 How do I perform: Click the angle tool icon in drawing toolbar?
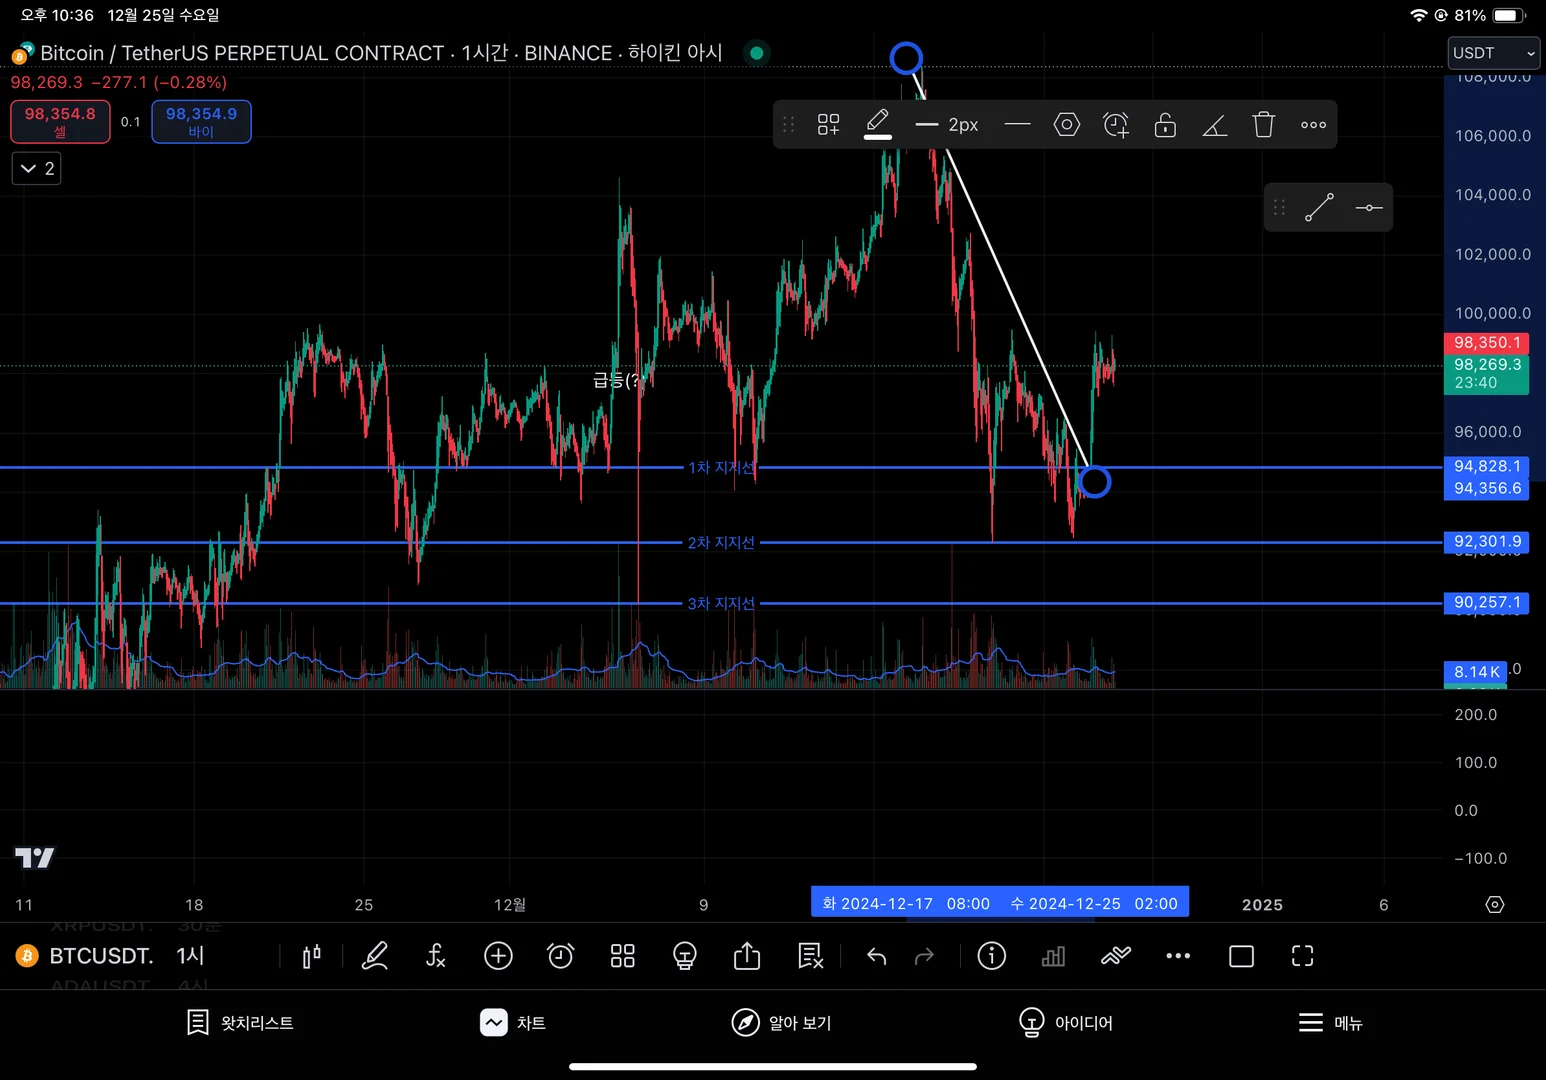coord(1214,125)
